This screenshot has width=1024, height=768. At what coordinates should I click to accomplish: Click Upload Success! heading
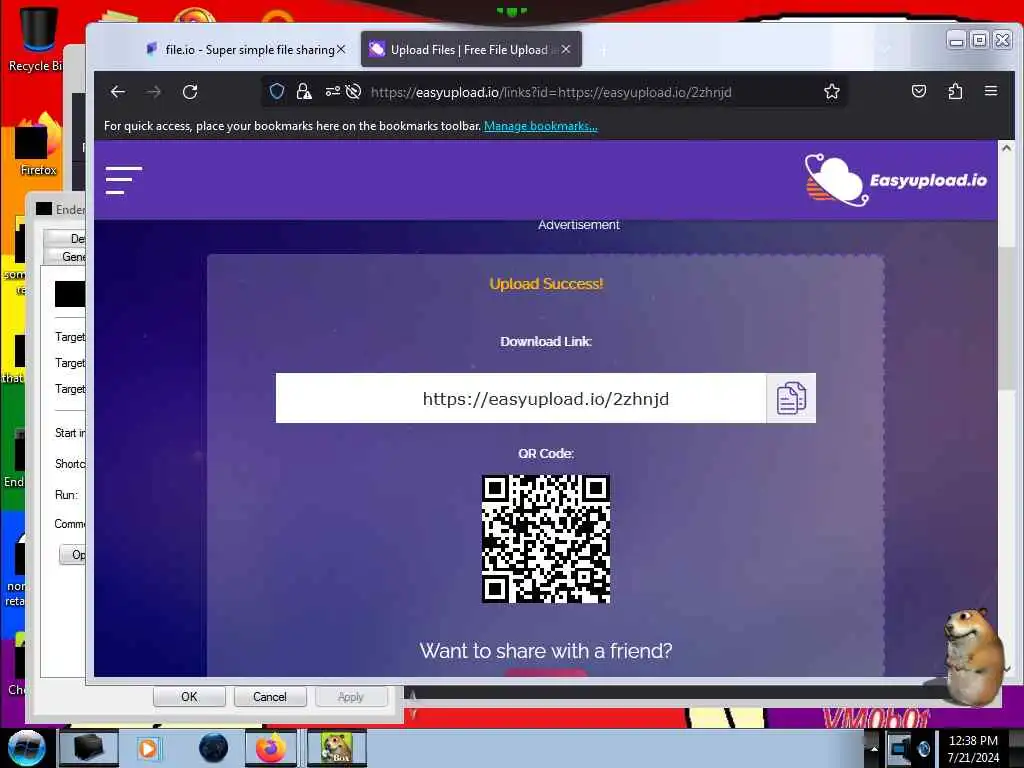click(546, 284)
